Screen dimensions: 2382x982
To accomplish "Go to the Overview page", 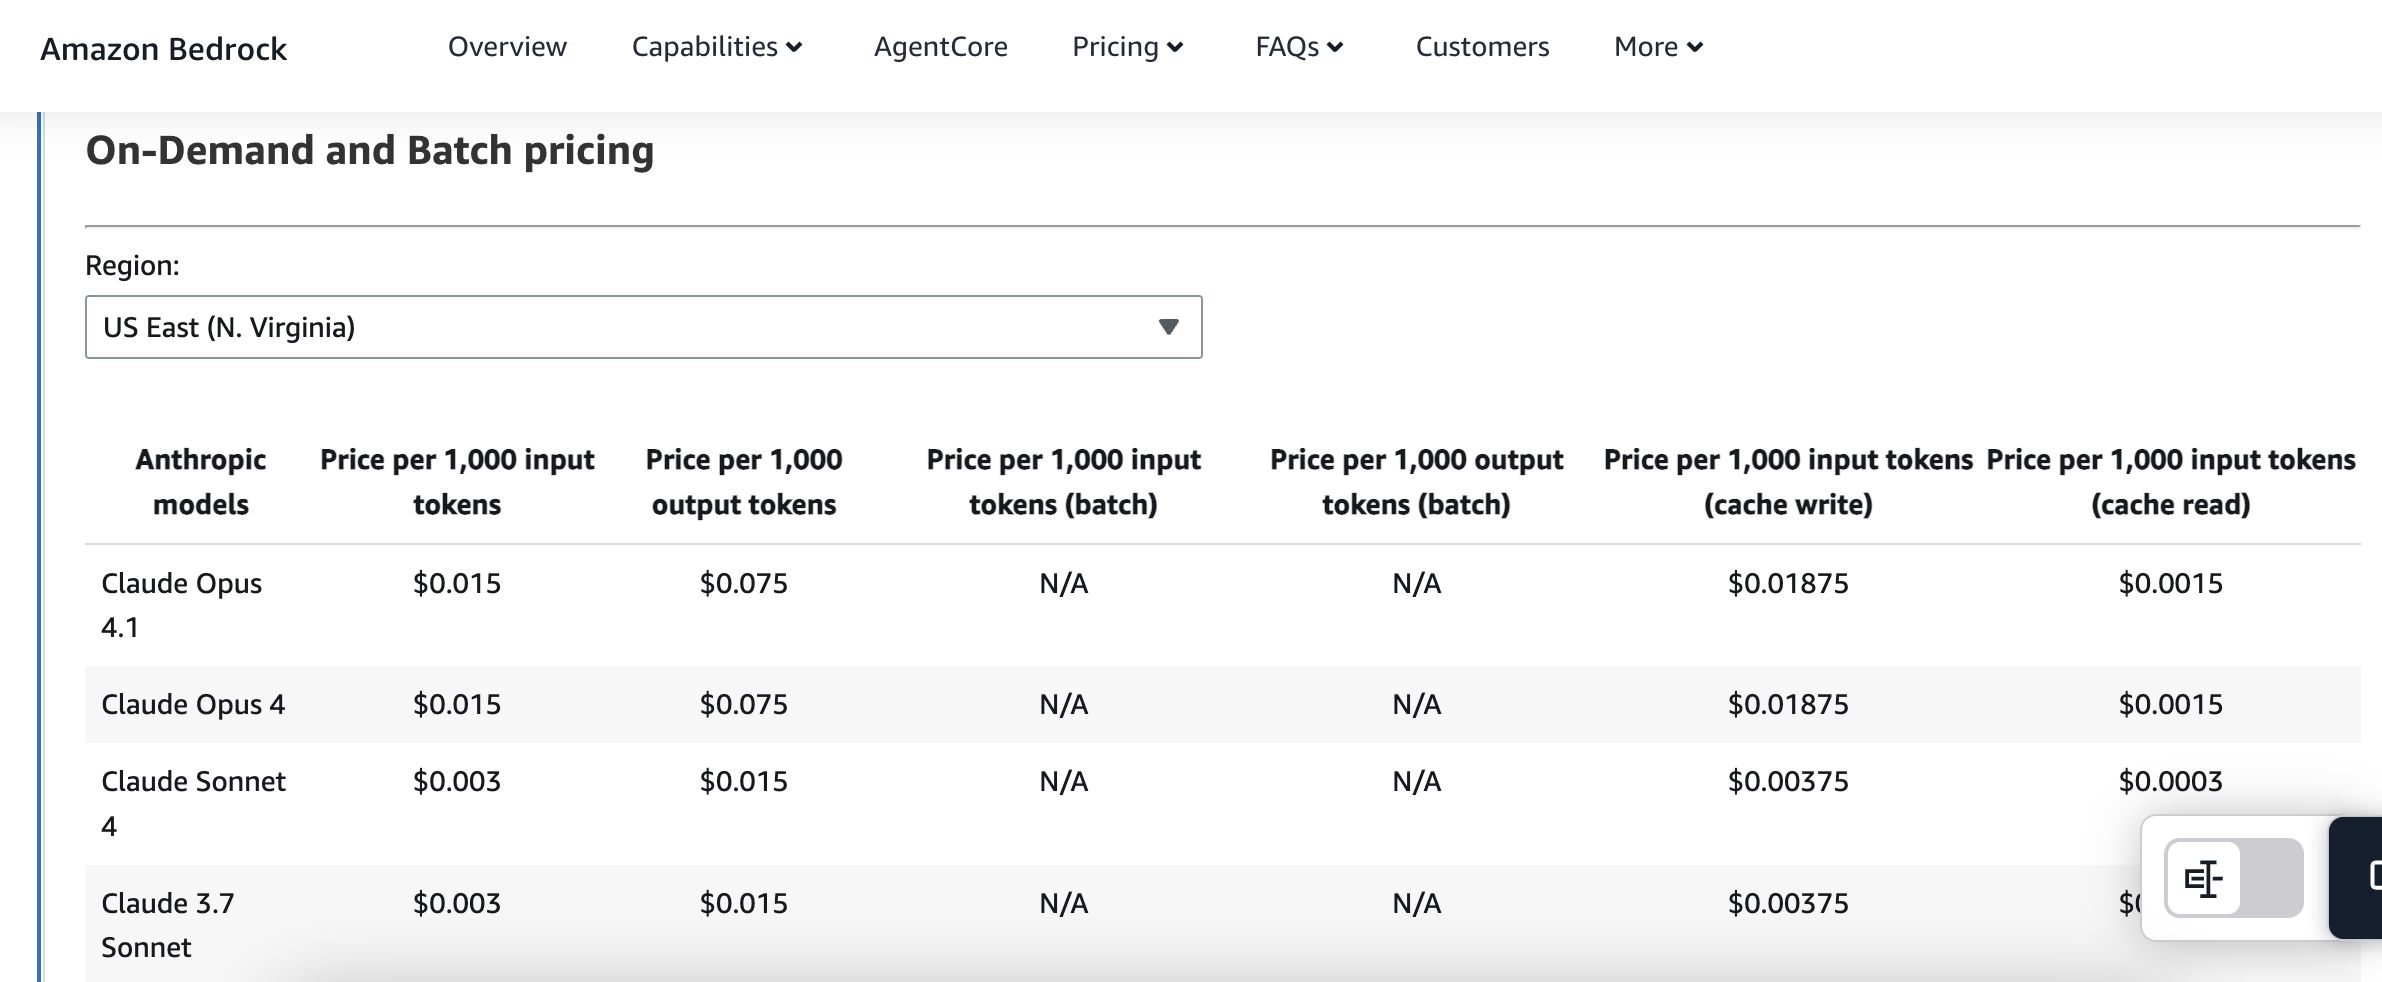I will point(507,47).
